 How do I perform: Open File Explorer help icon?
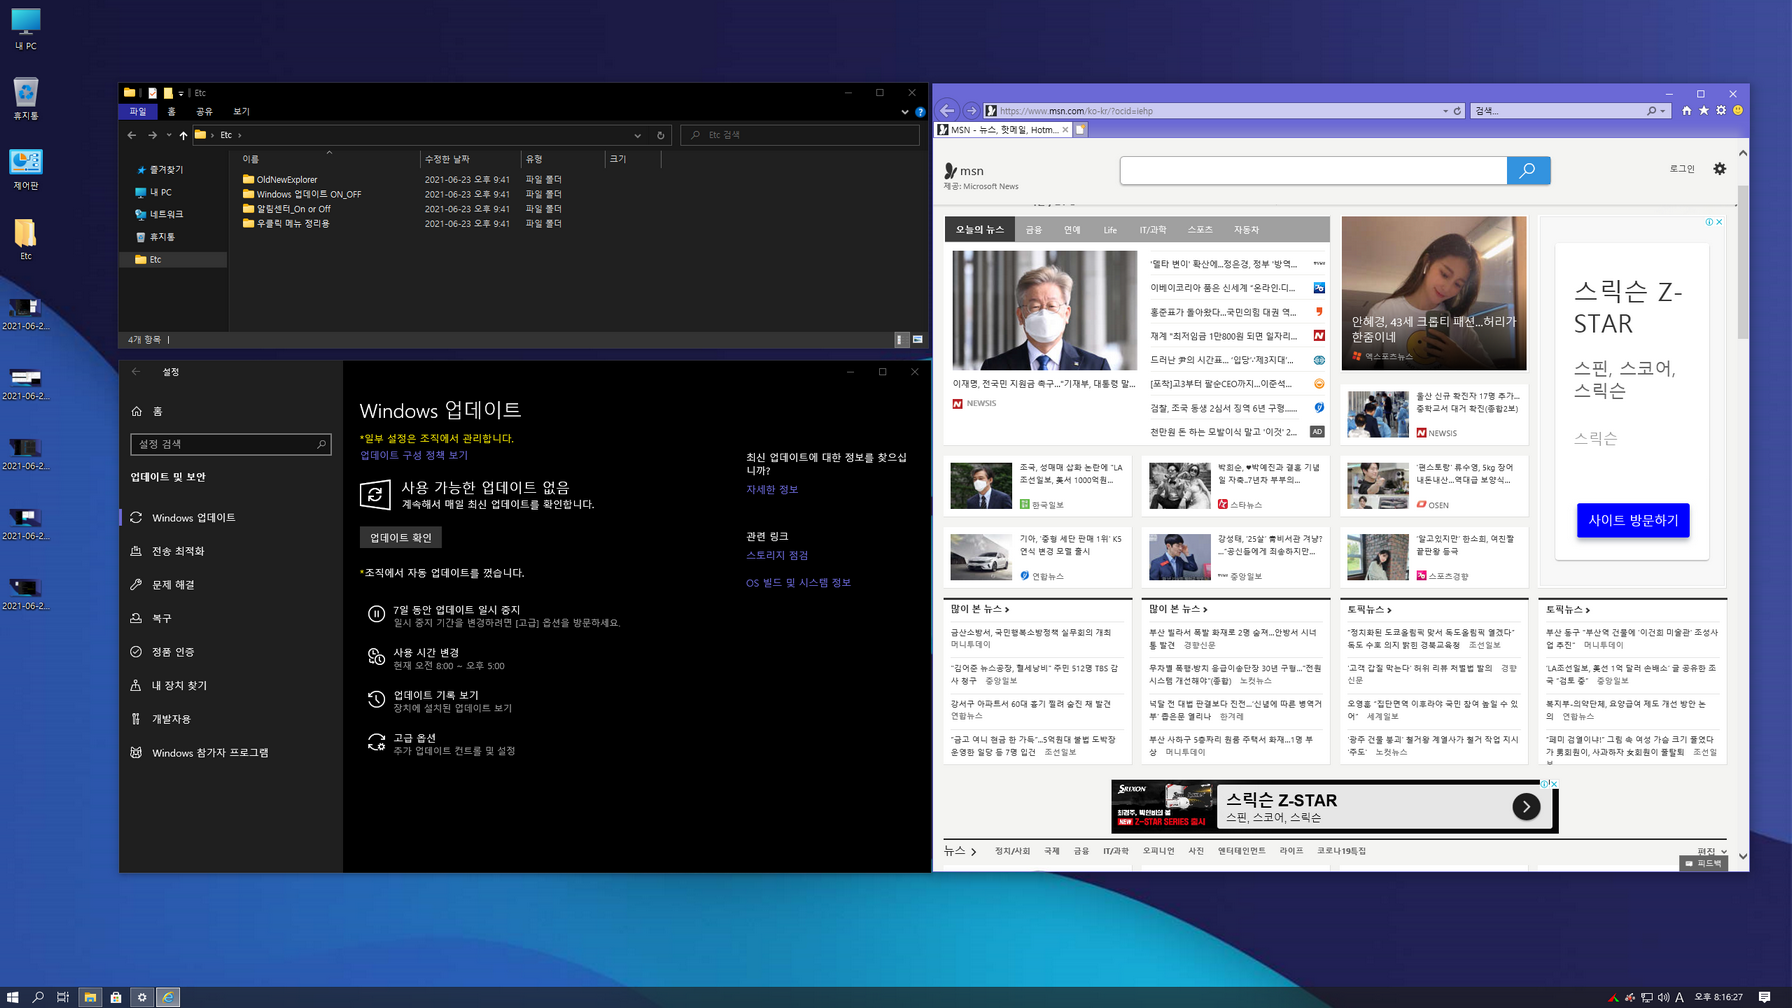coord(920,112)
